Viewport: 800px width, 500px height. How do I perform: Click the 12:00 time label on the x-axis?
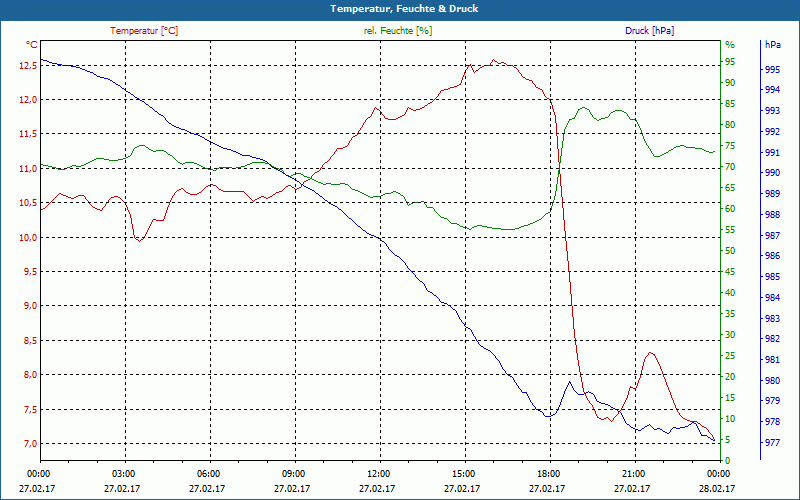pos(378,473)
